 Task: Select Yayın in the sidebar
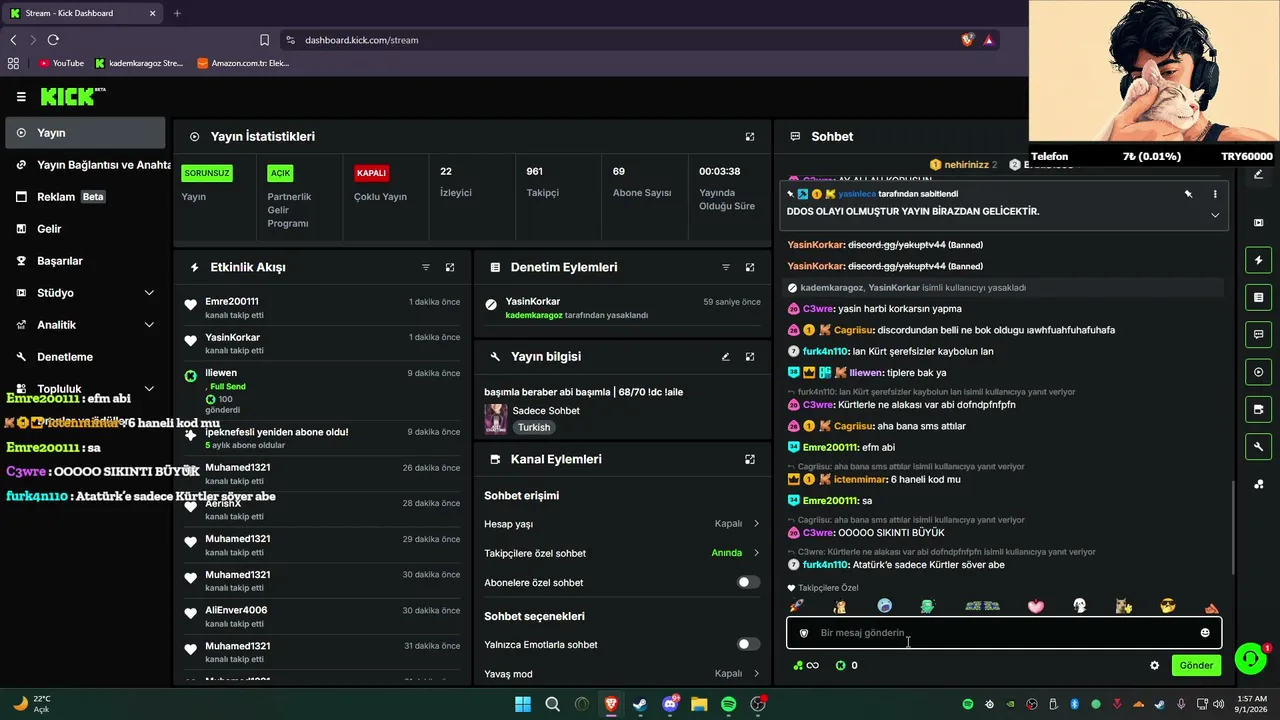pyautogui.click(x=85, y=133)
